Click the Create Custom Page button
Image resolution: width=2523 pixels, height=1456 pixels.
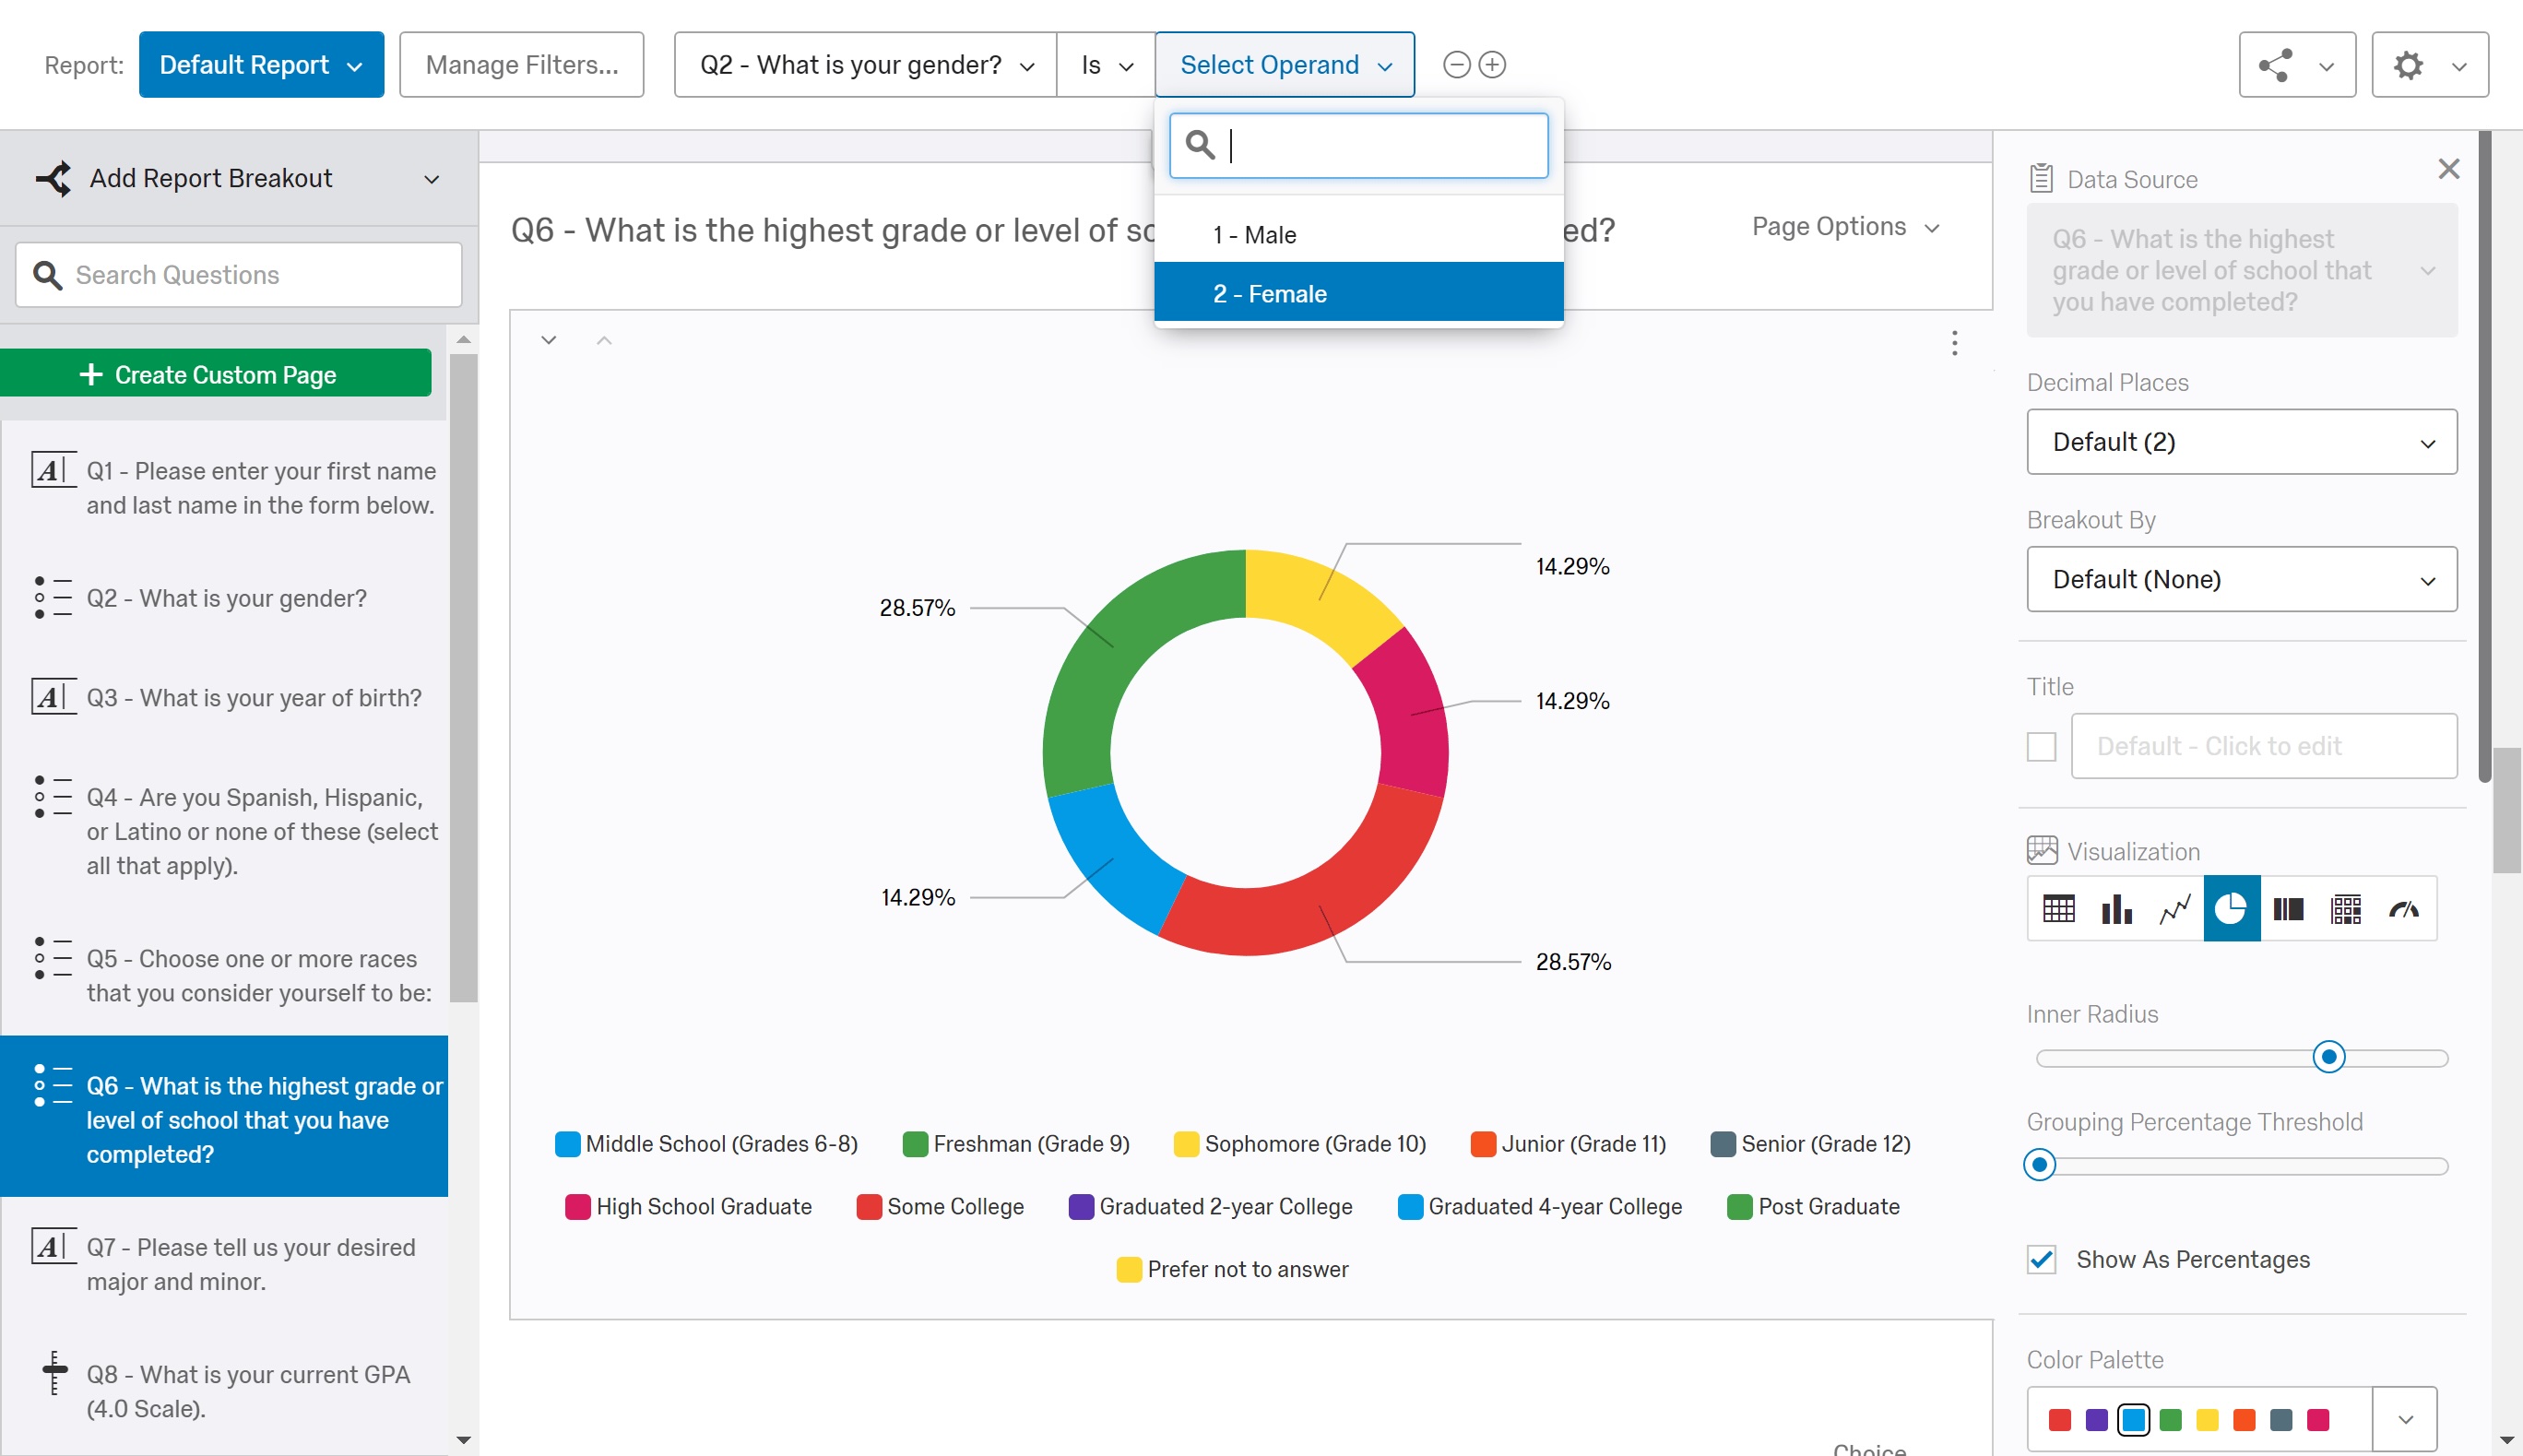tap(216, 374)
